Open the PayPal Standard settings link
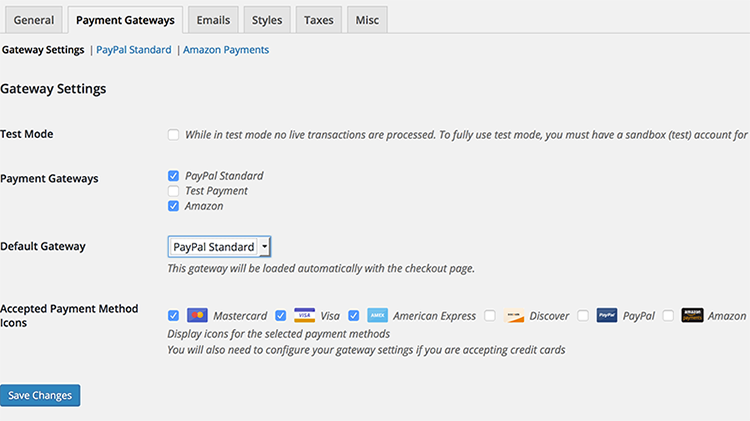 pyautogui.click(x=133, y=50)
